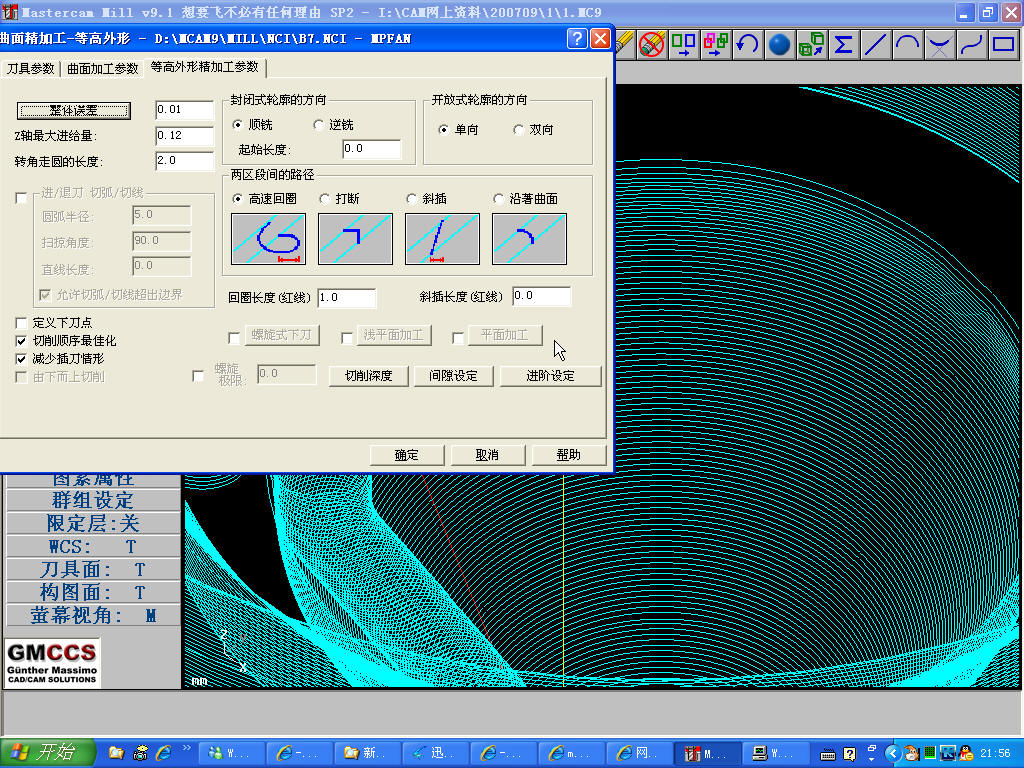1024x768 pixels.
Task: Click the 帮助 help button
Action: coord(568,455)
